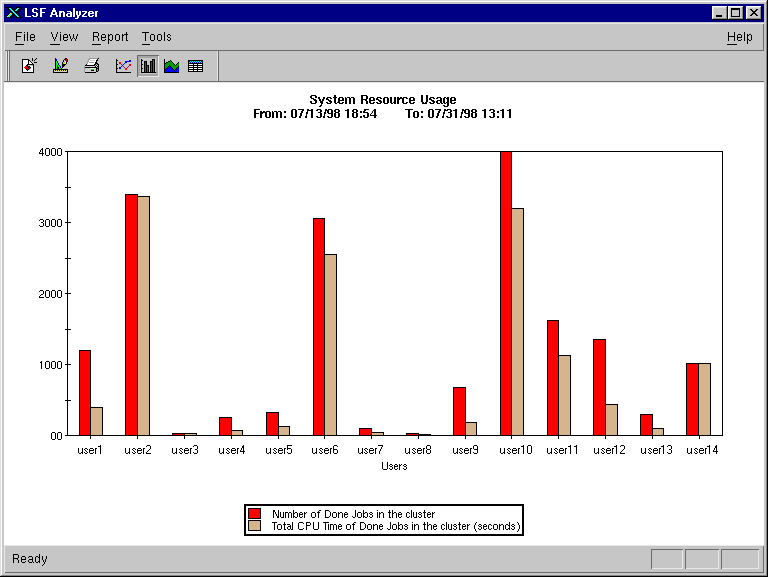Switch to area chart view
768x577 pixels.
[171, 66]
